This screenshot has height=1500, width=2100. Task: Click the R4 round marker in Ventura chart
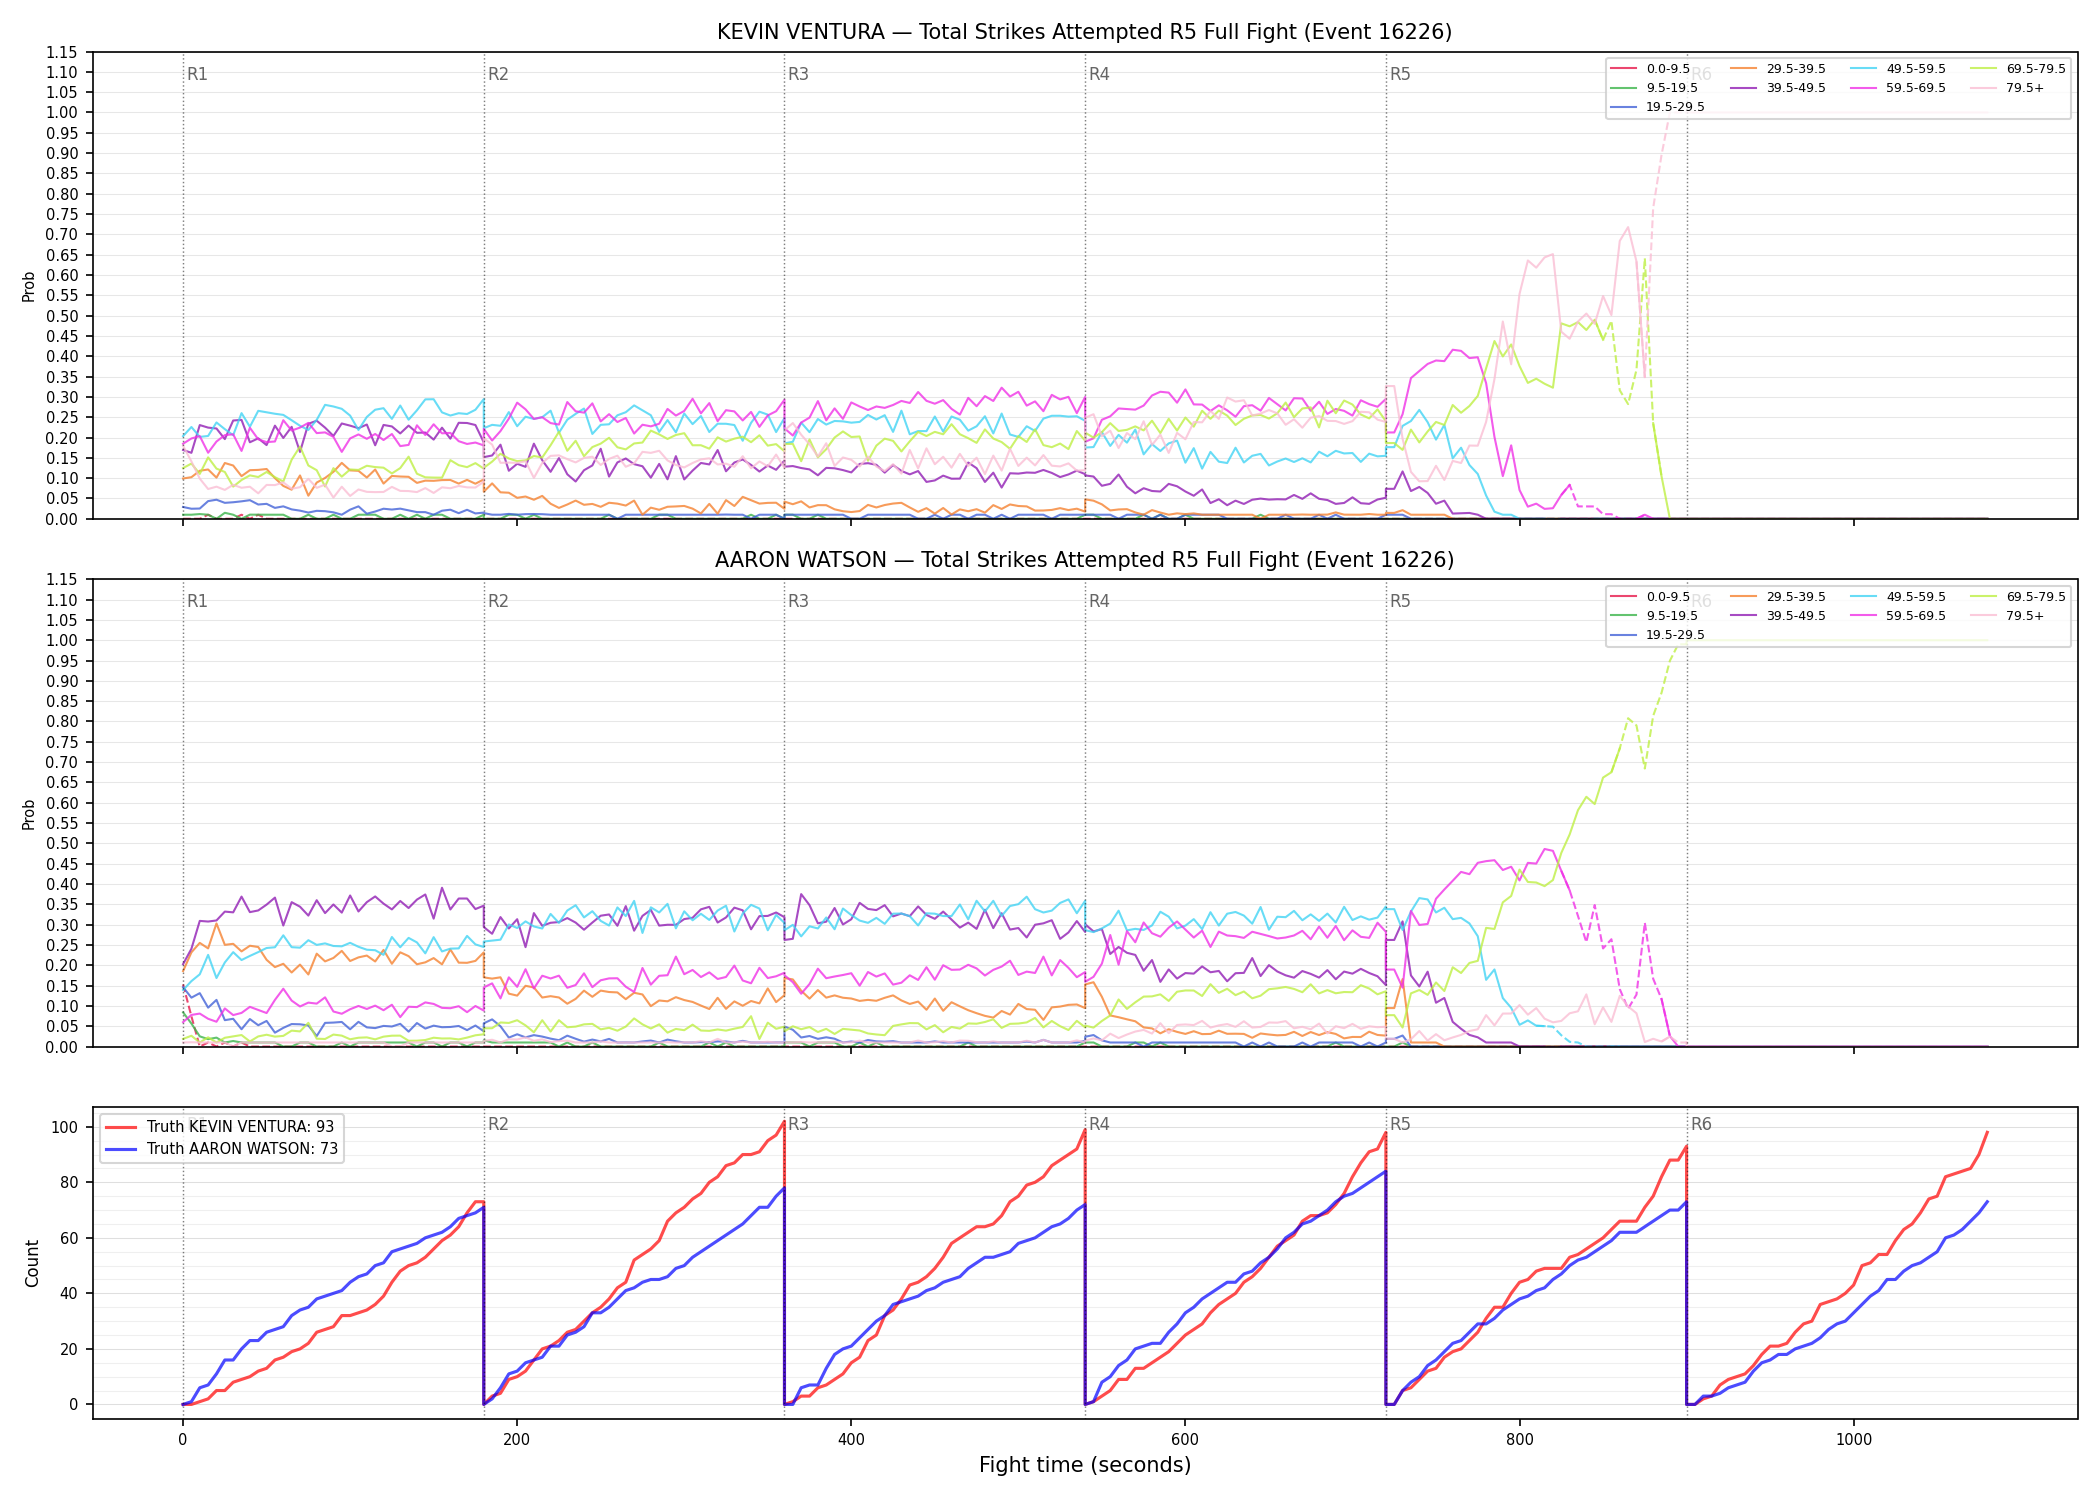1099,74
